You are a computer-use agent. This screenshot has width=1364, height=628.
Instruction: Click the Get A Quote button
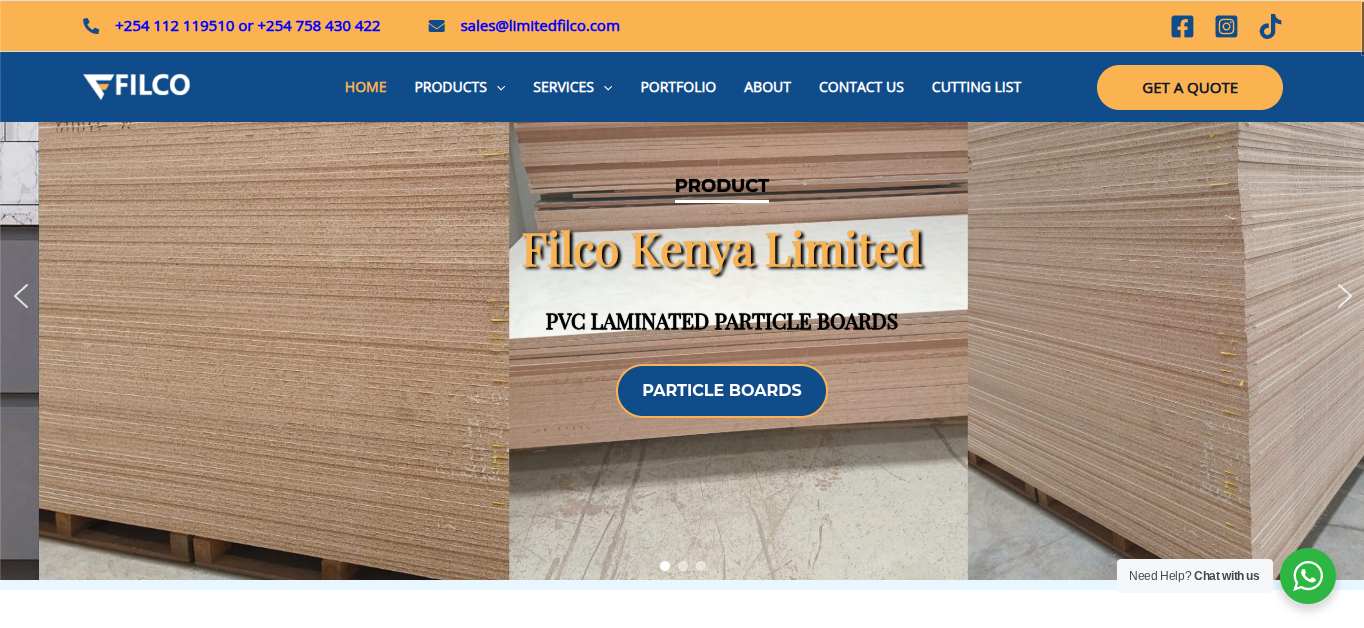1190,87
